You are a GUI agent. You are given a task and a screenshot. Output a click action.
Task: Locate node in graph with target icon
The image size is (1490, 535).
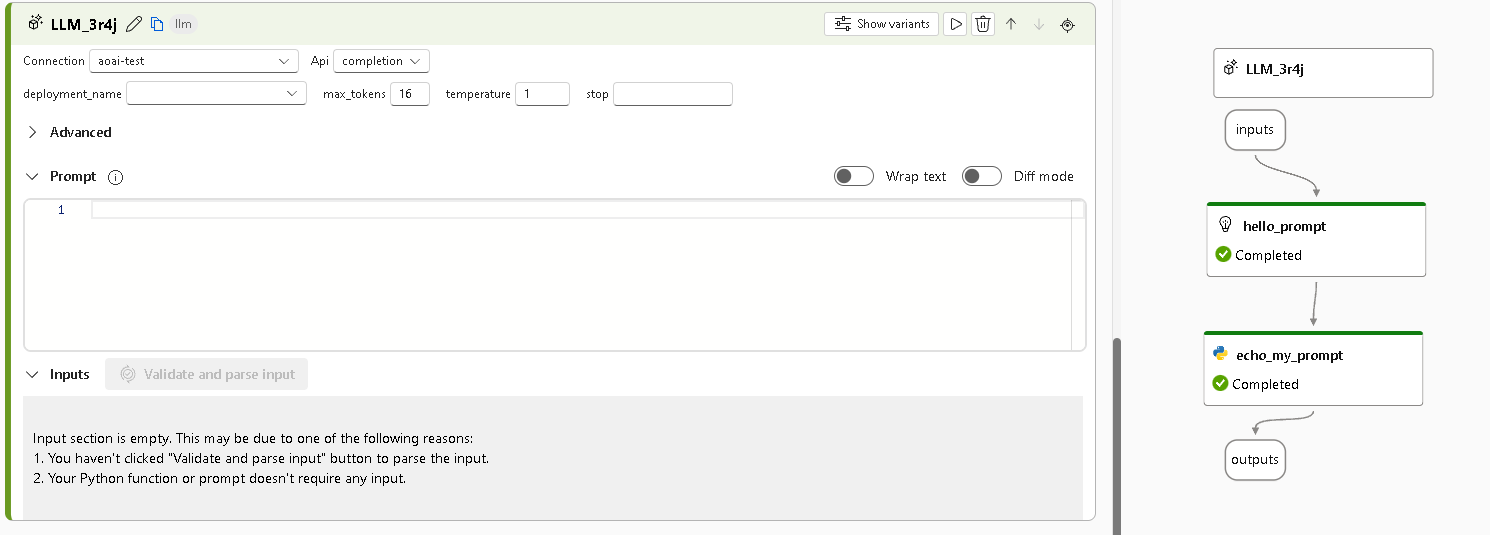point(1067,24)
